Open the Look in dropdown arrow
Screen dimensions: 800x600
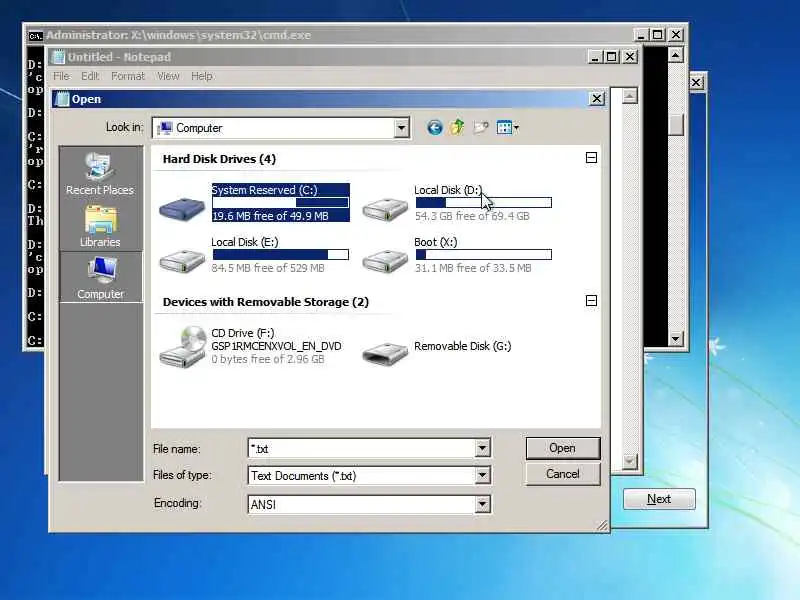pyautogui.click(x=402, y=128)
